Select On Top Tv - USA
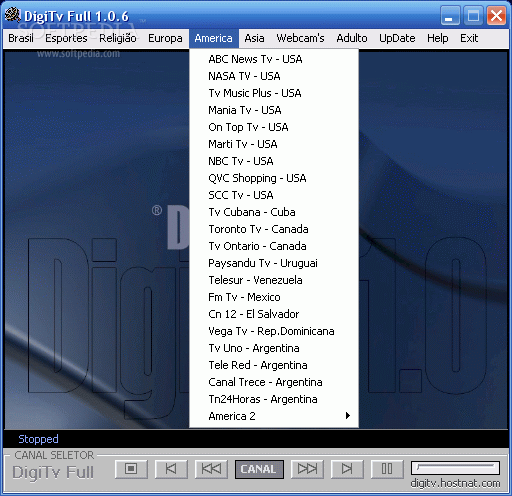 tap(274, 127)
